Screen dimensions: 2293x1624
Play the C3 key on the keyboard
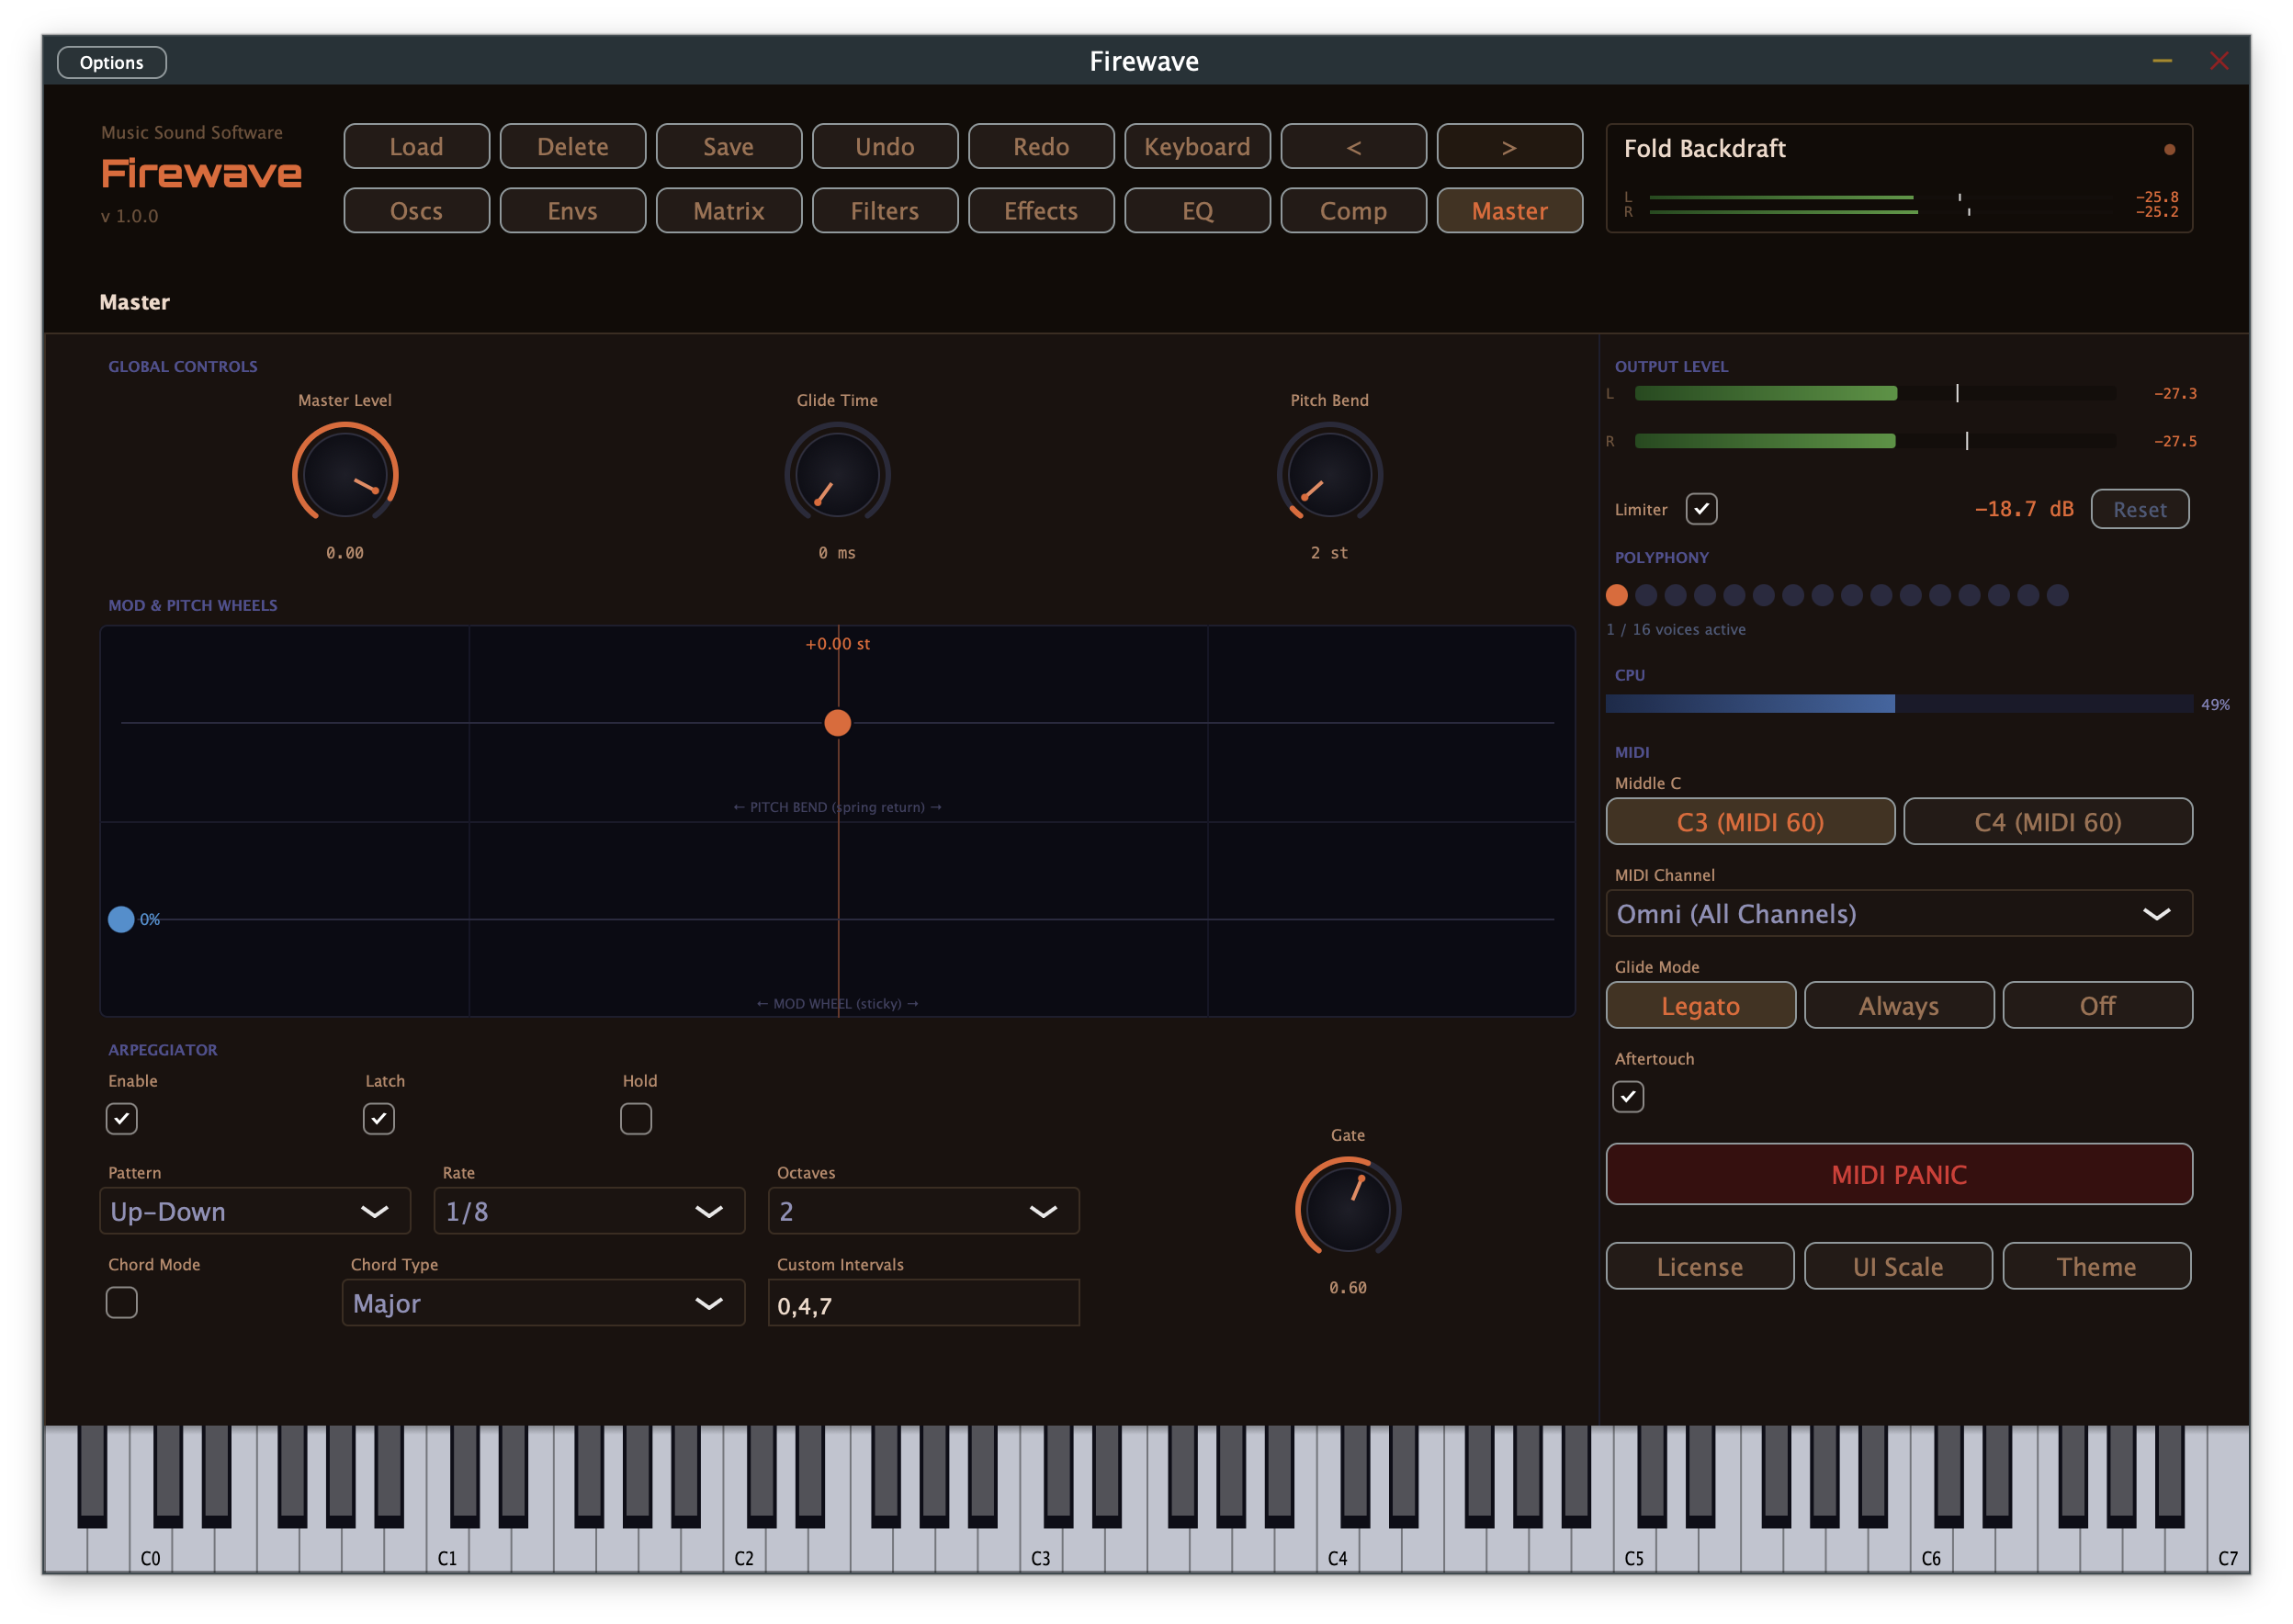click(1040, 1548)
